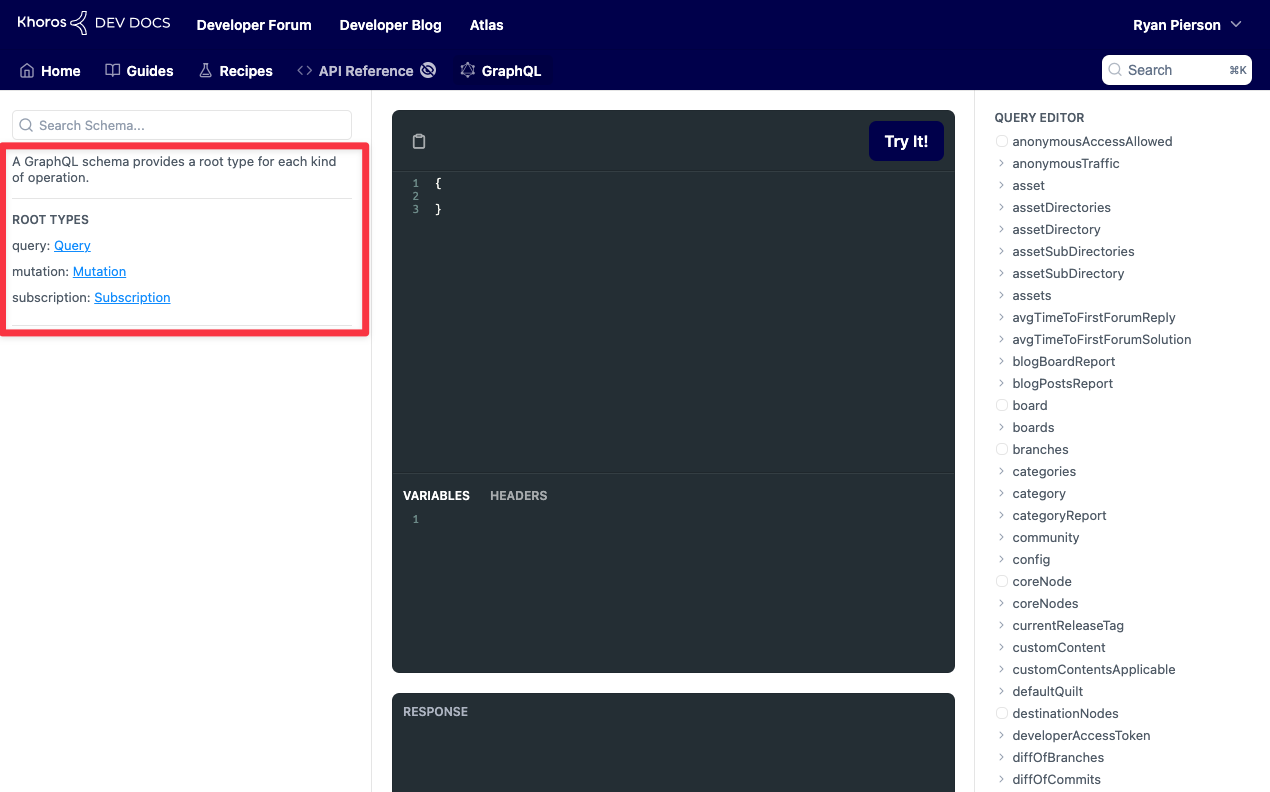This screenshot has width=1270, height=792.
Task: Expand the config field
Action: (1002, 560)
